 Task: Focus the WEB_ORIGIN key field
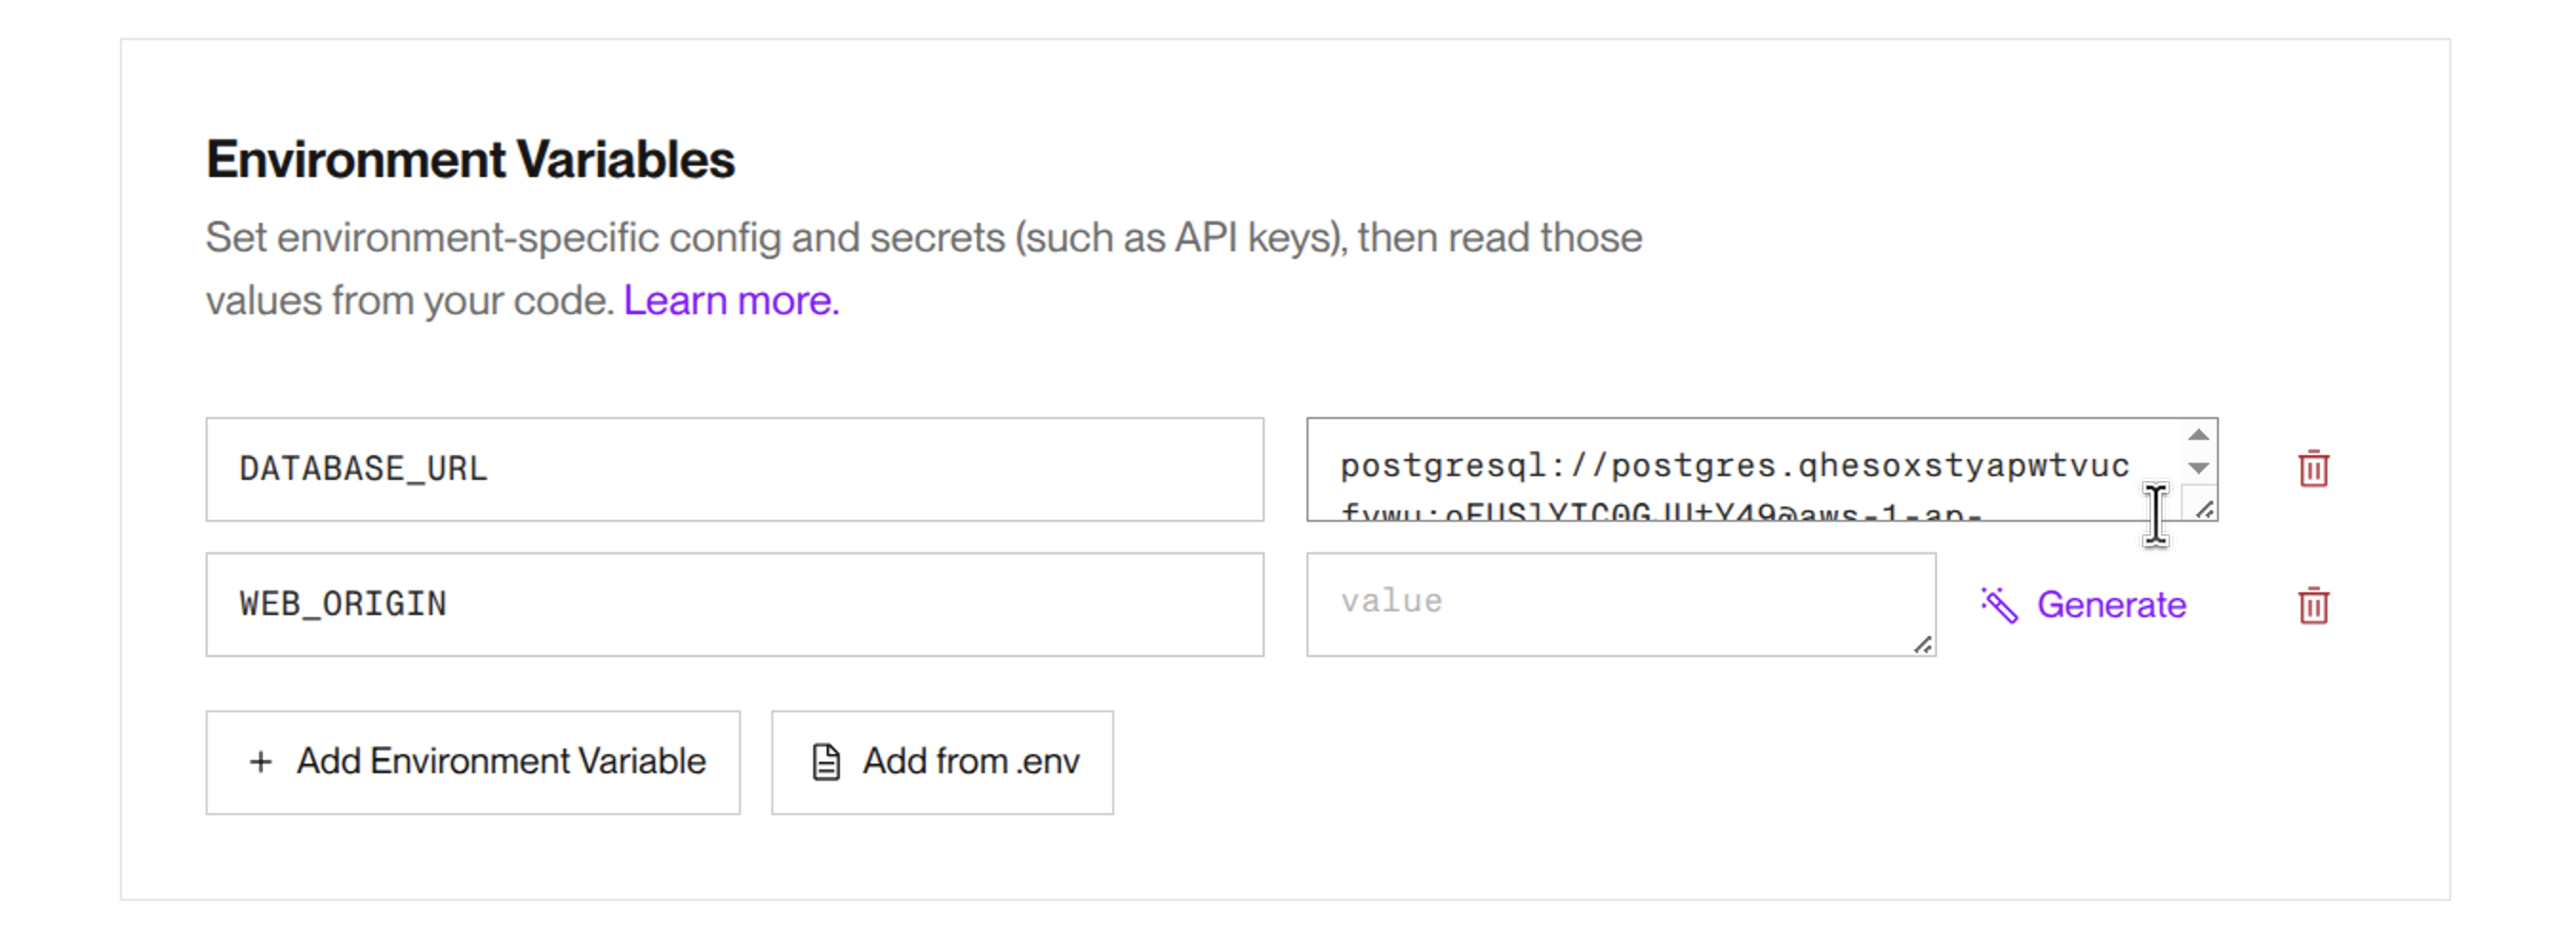[x=734, y=605]
